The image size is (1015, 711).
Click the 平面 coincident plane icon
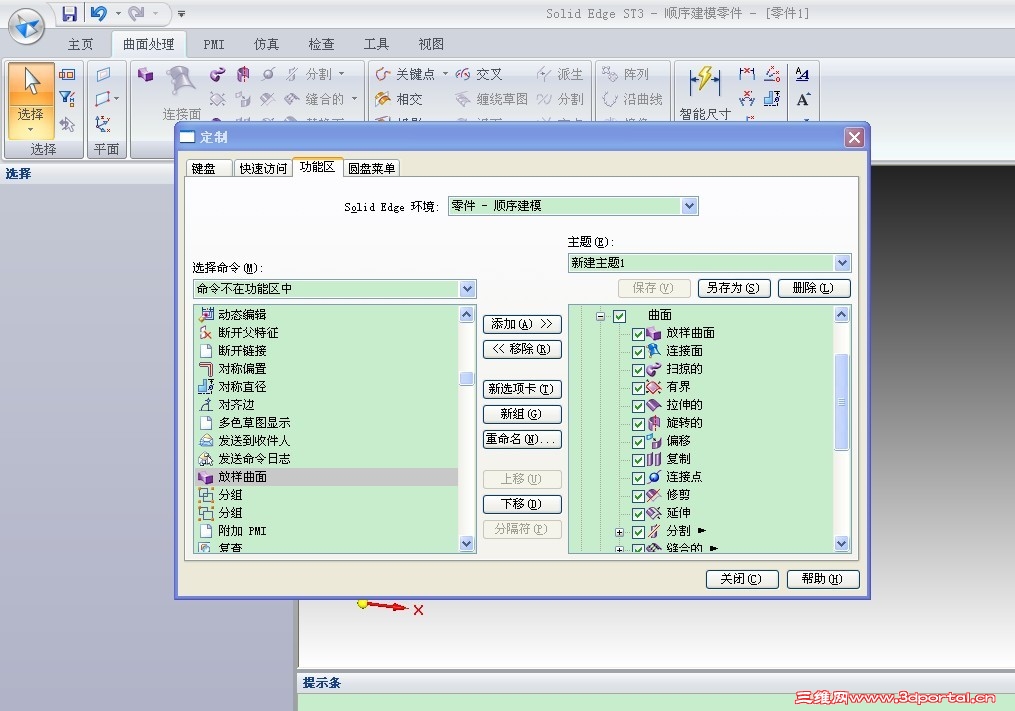(104, 74)
